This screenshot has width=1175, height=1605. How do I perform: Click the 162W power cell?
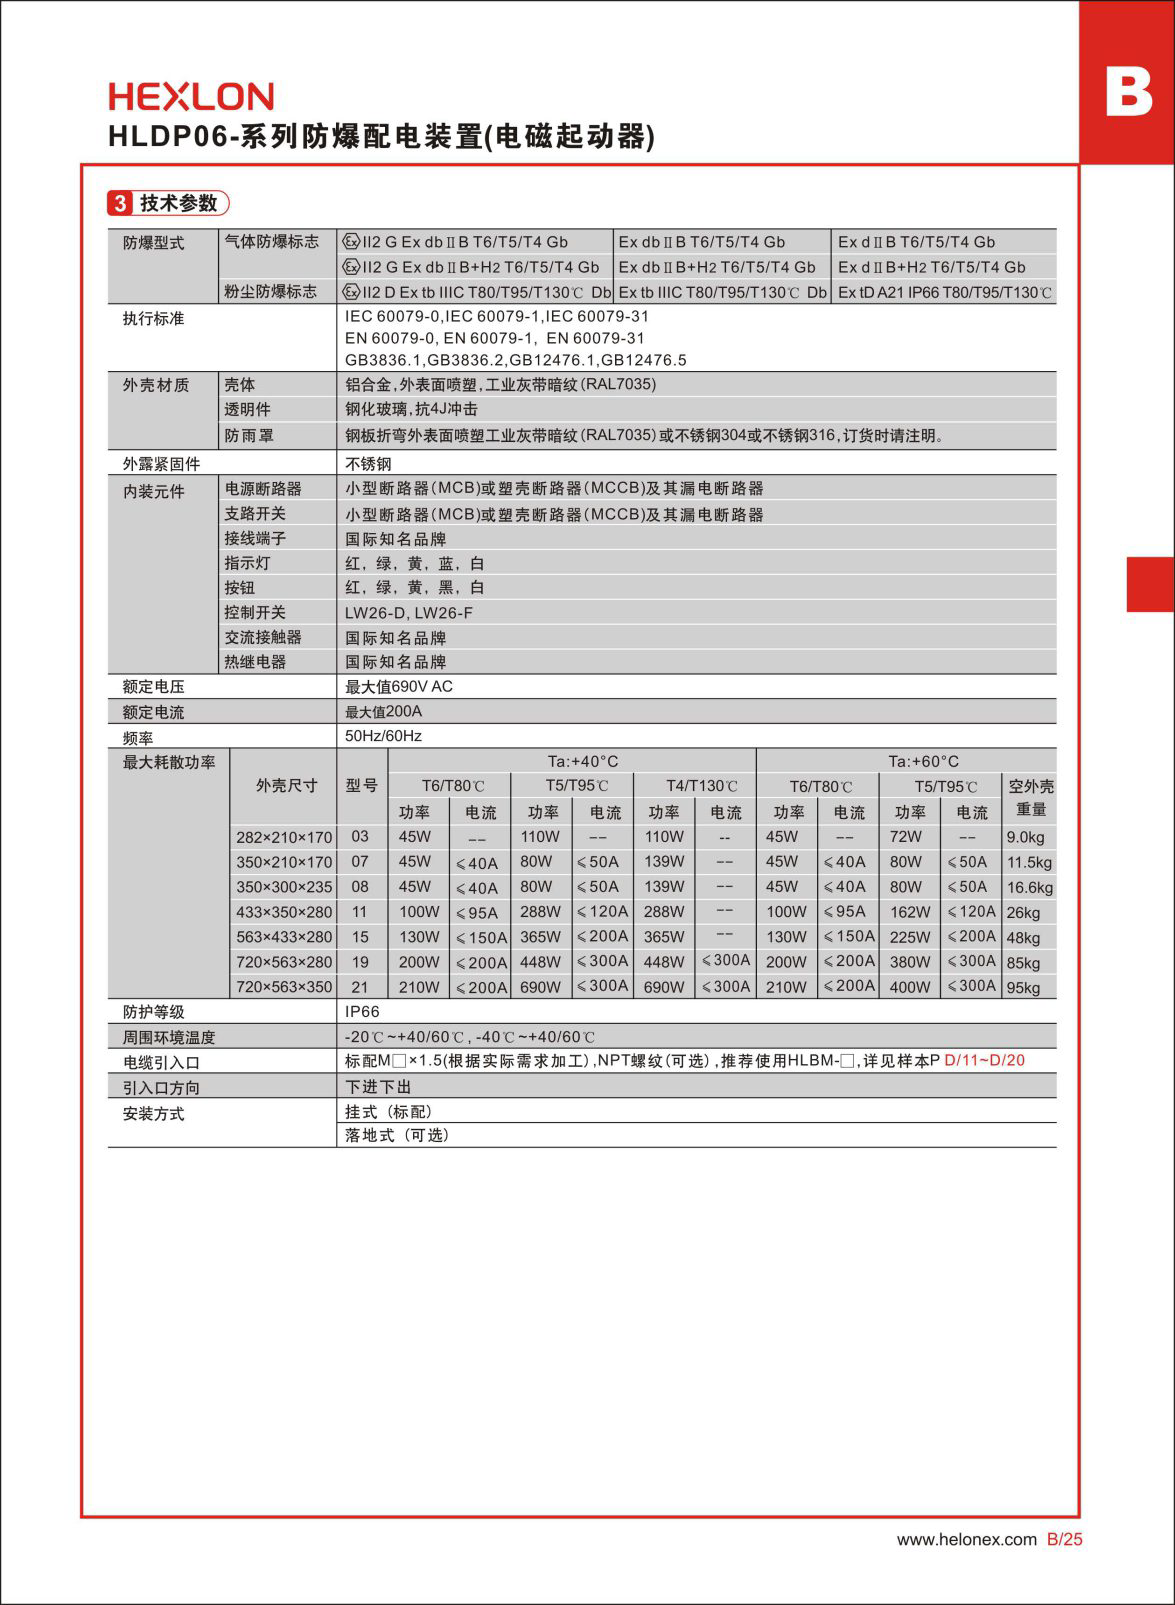910,912
